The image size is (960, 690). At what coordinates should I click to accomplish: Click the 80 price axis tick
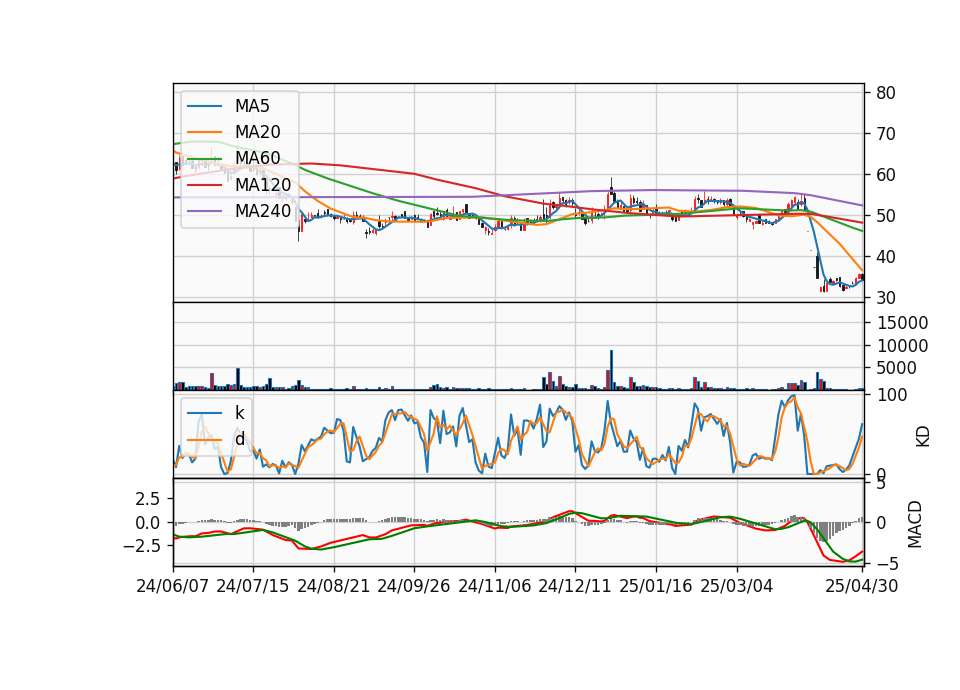point(886,93)
